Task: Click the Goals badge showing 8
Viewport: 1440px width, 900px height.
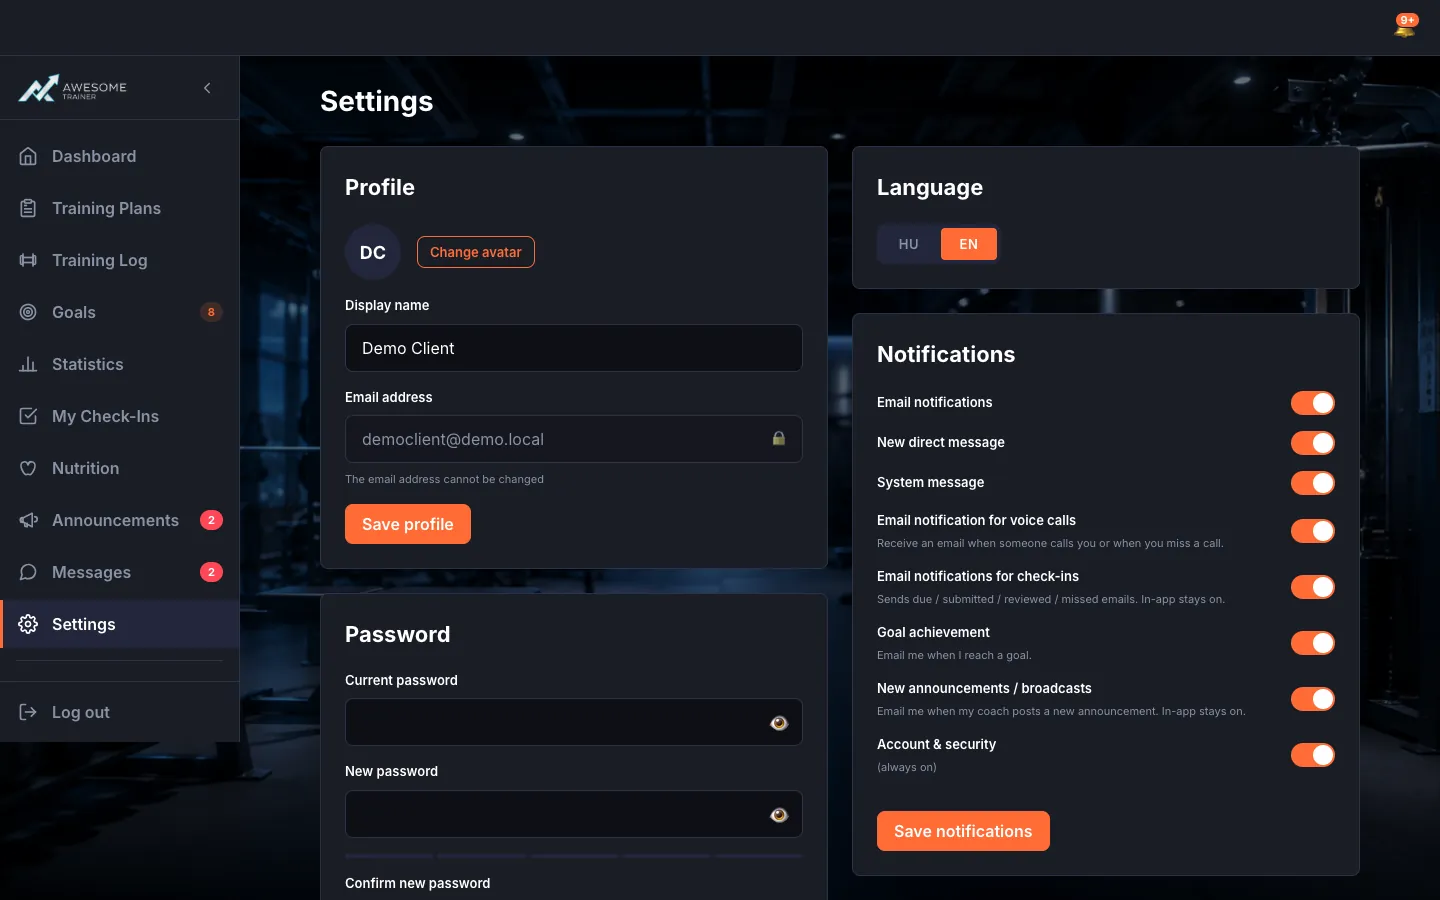Action: (211, 312)
